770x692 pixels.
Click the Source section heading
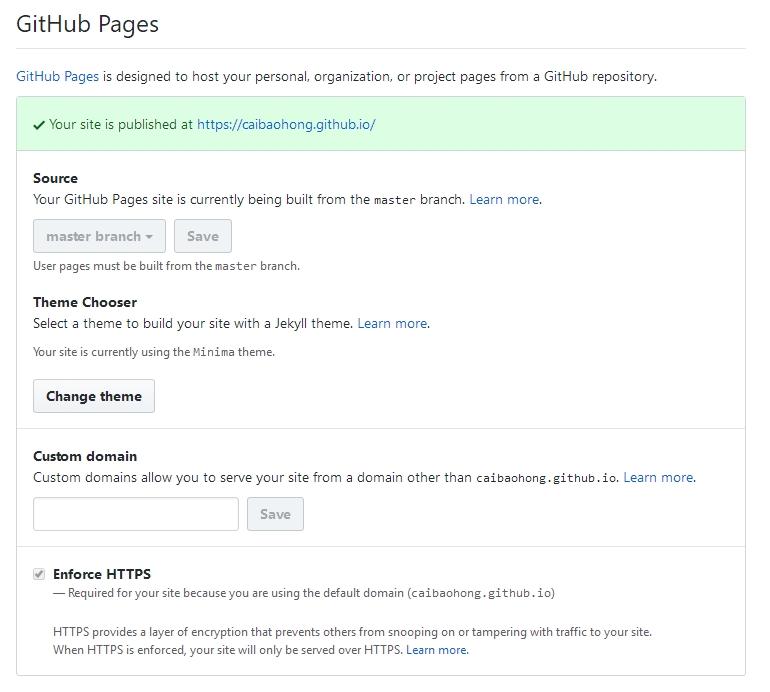55,178
